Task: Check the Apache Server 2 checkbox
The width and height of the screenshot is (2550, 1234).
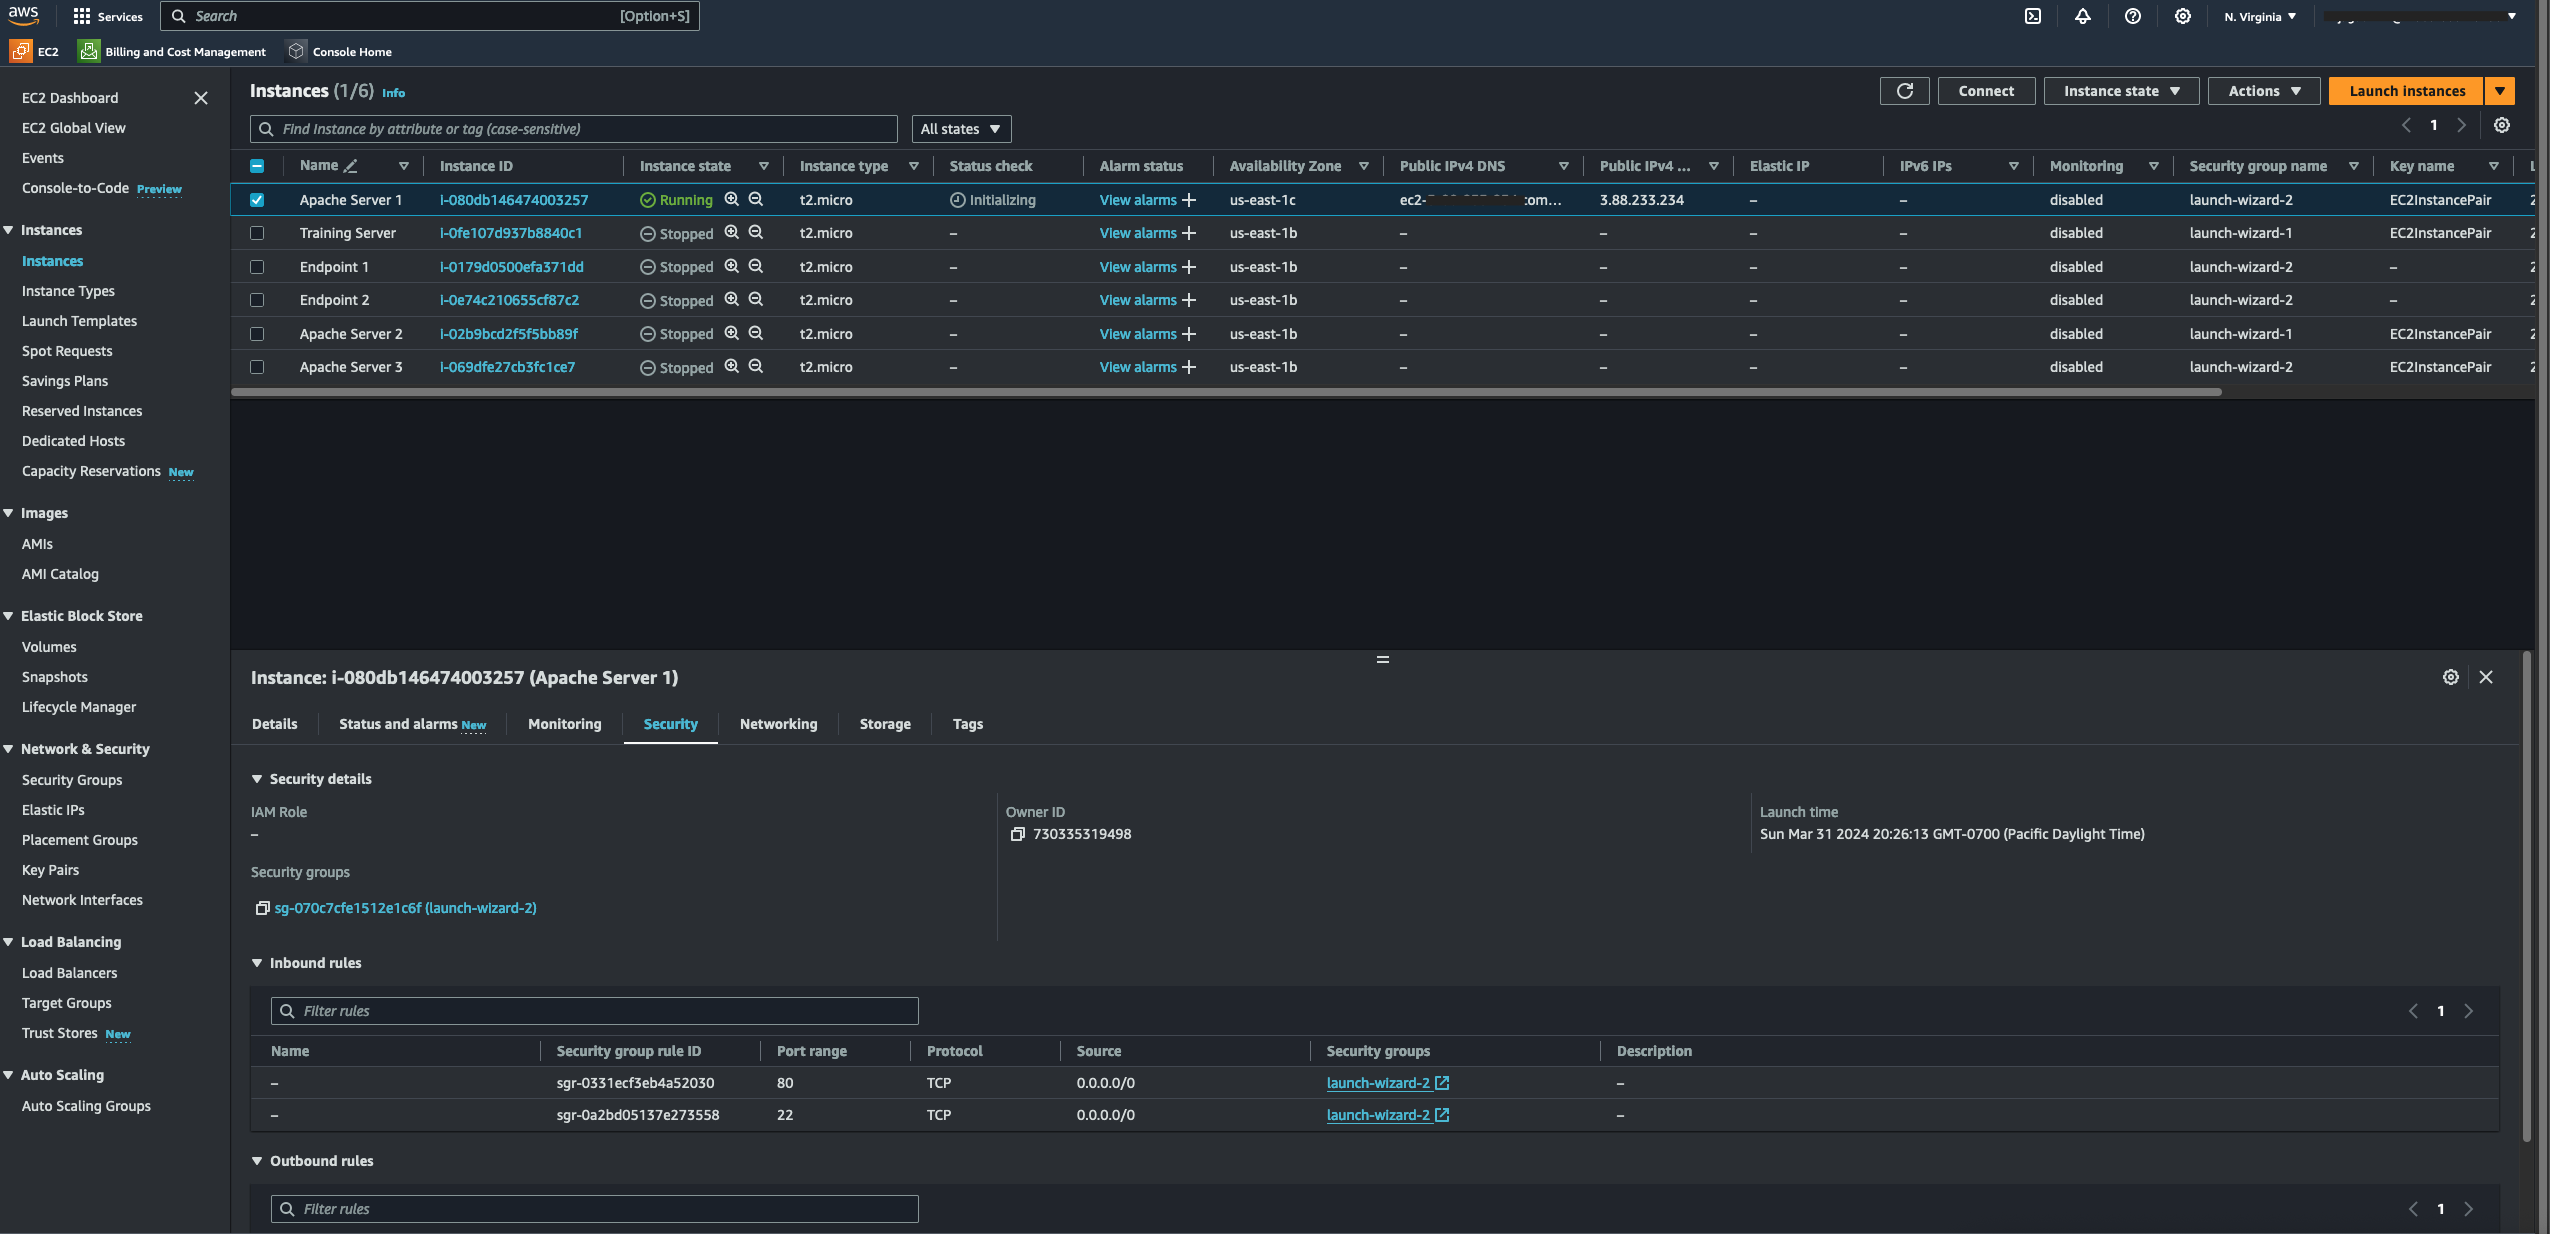Action: tap(257, 334)
